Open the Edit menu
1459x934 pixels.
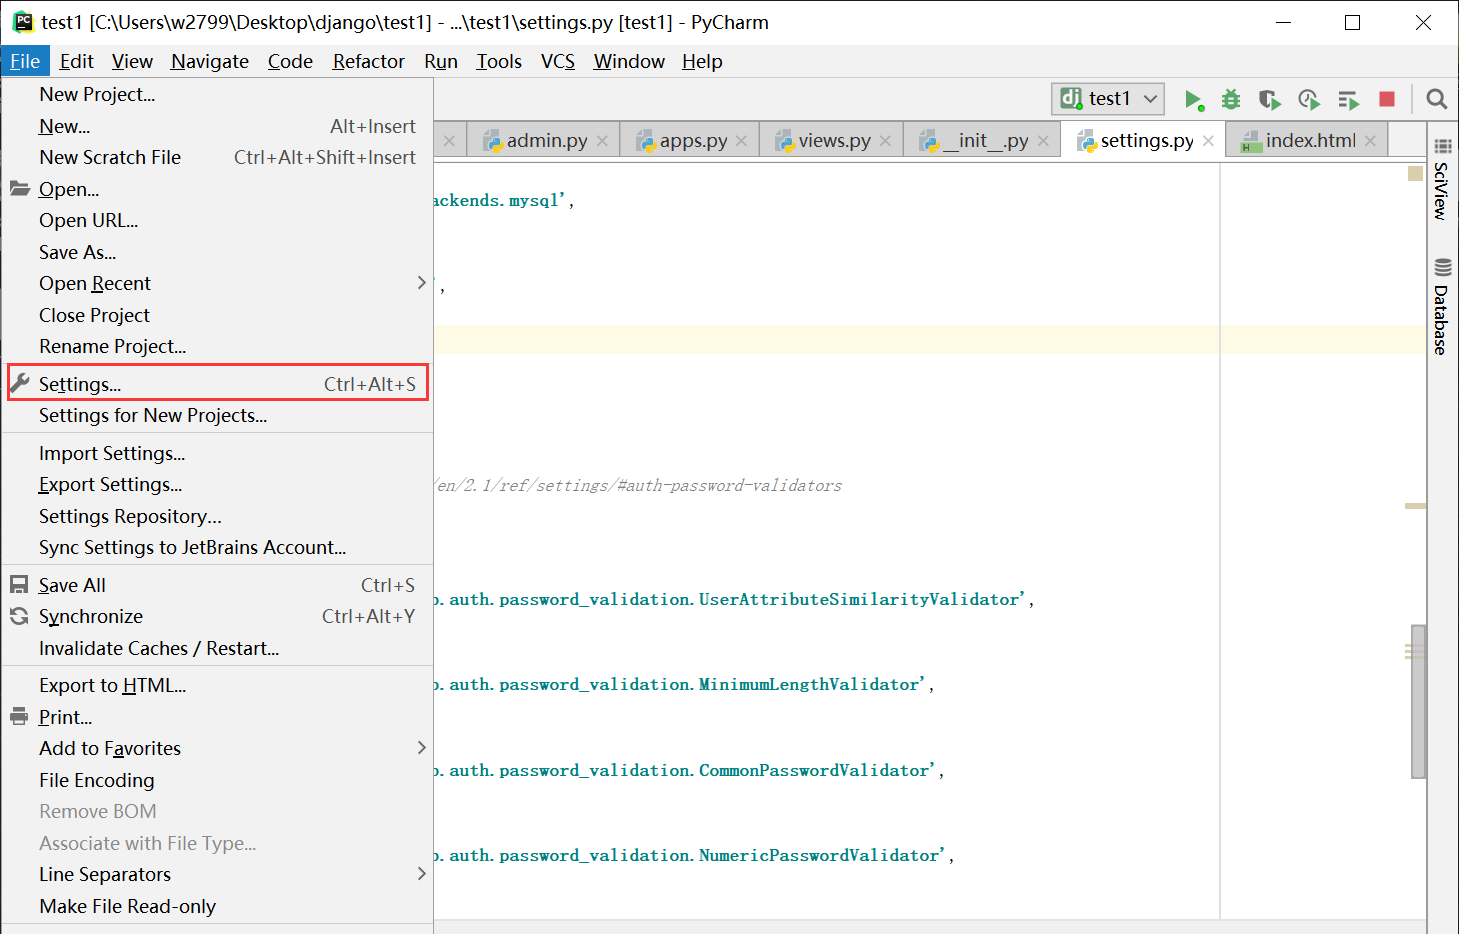click(x=76, y=61)
